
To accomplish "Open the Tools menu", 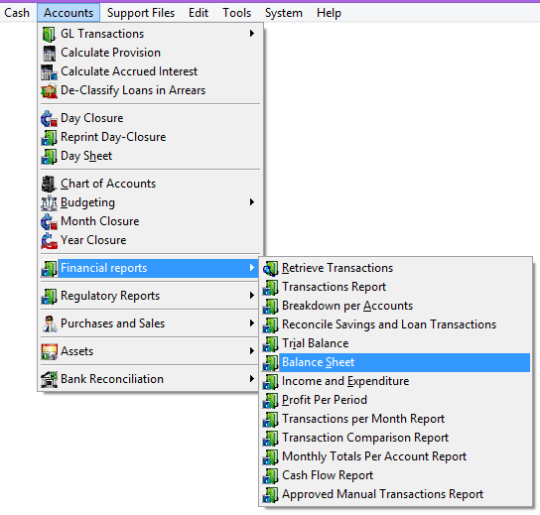I will pyautogui.click(x=237, y=13).
